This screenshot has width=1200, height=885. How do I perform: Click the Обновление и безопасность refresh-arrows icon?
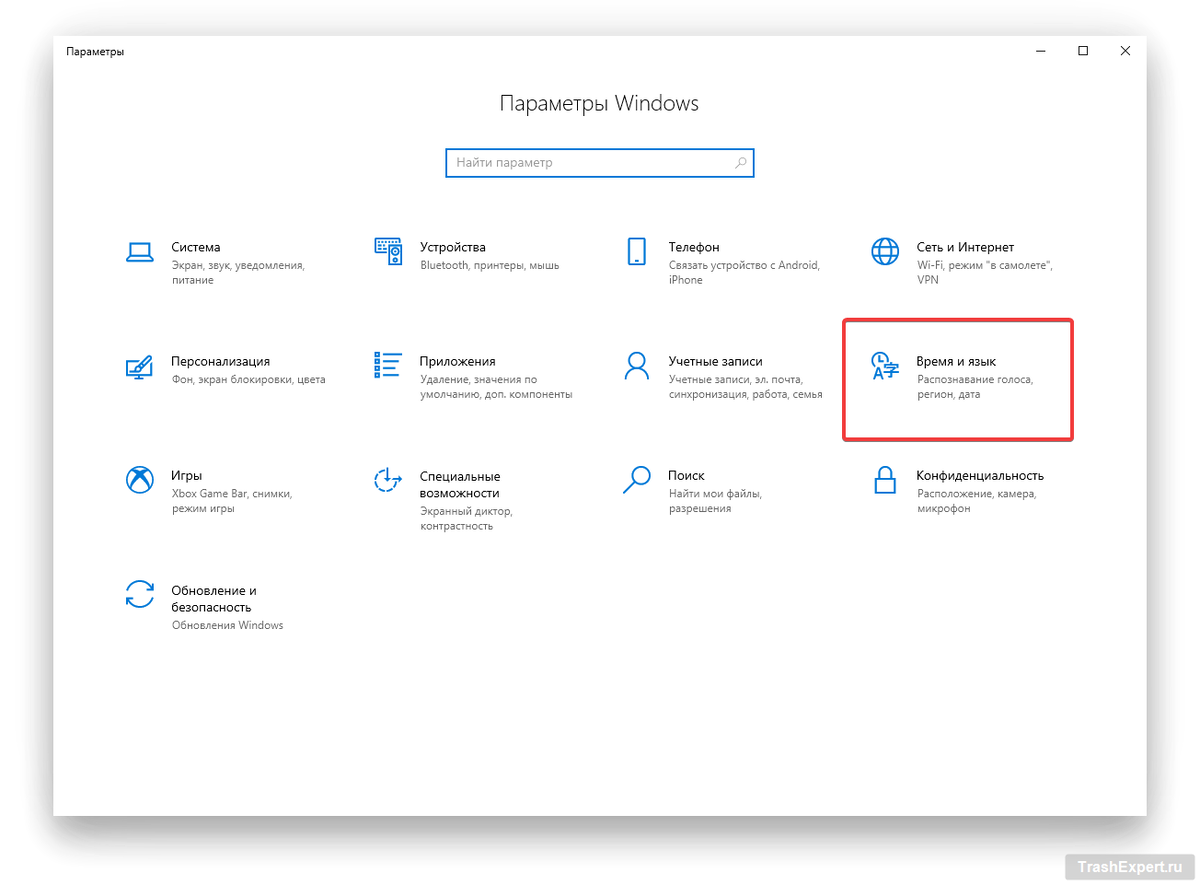tap(139, 594)
